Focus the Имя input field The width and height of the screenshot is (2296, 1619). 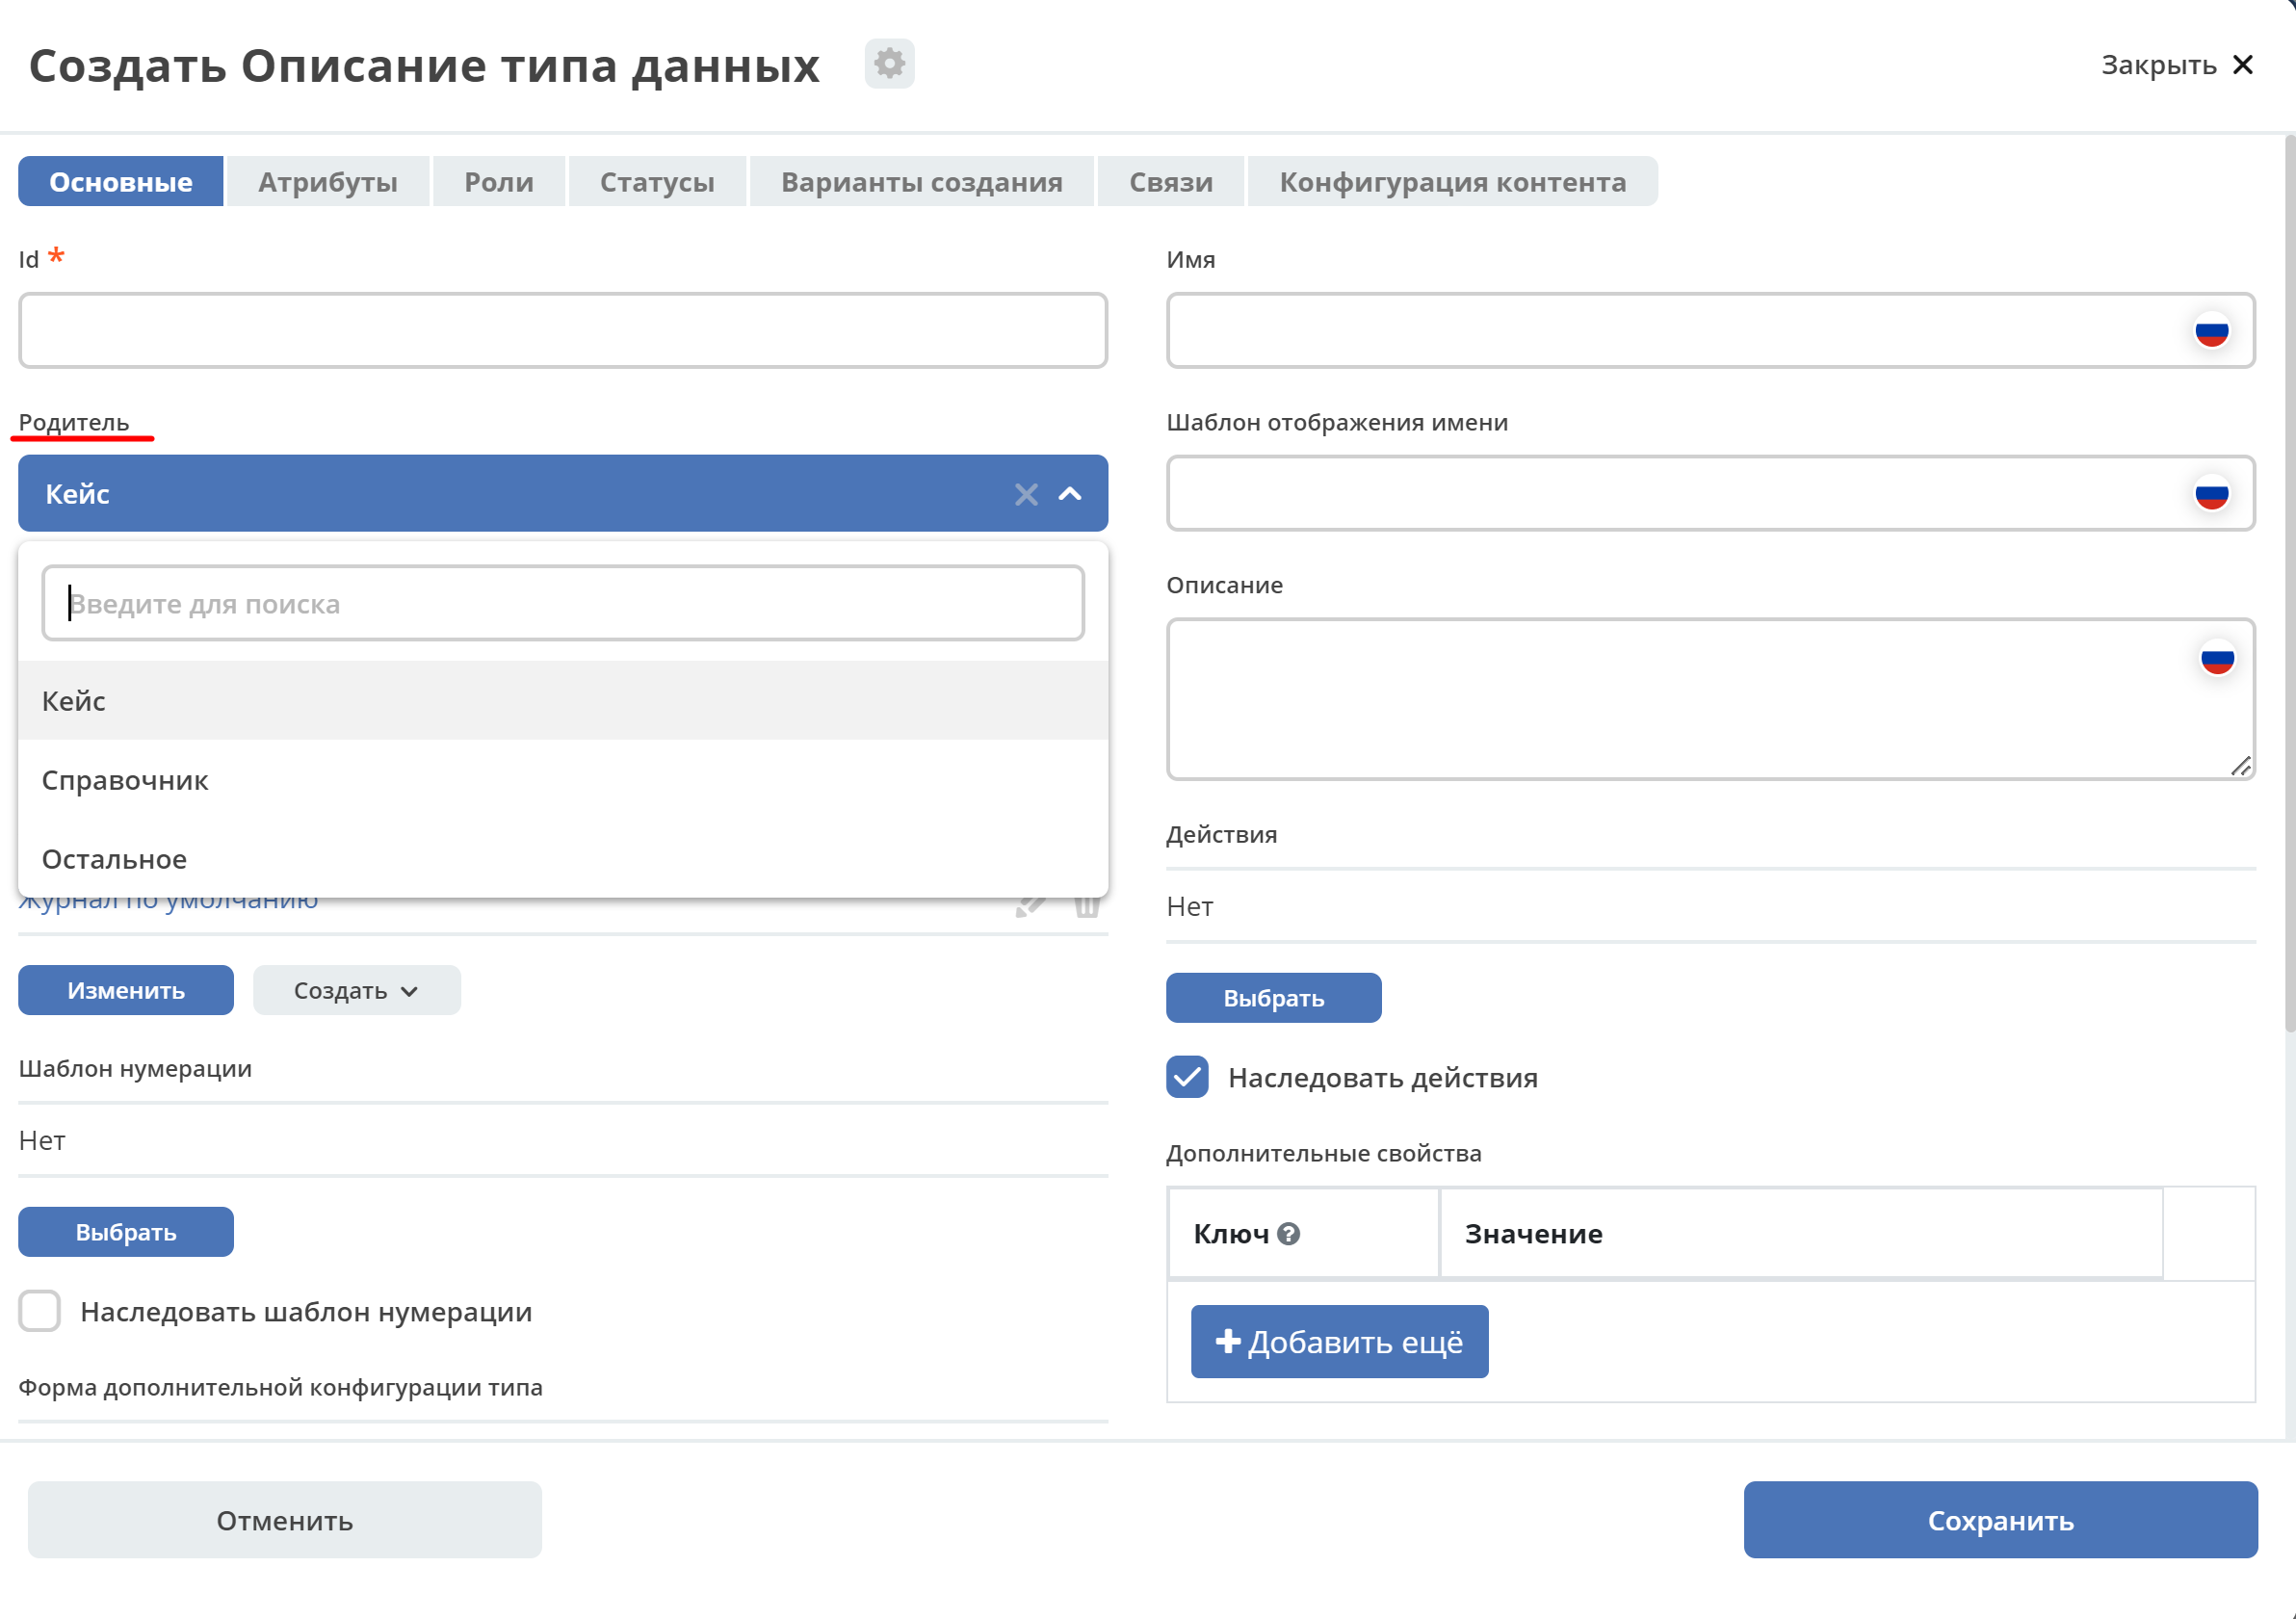tap(1711, 331)
